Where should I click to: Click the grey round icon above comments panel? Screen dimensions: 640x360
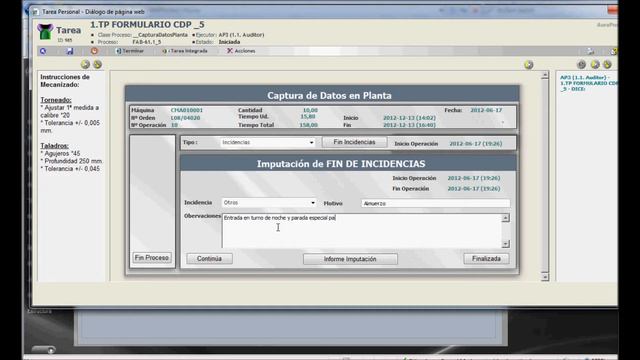(x=582, y=64)
